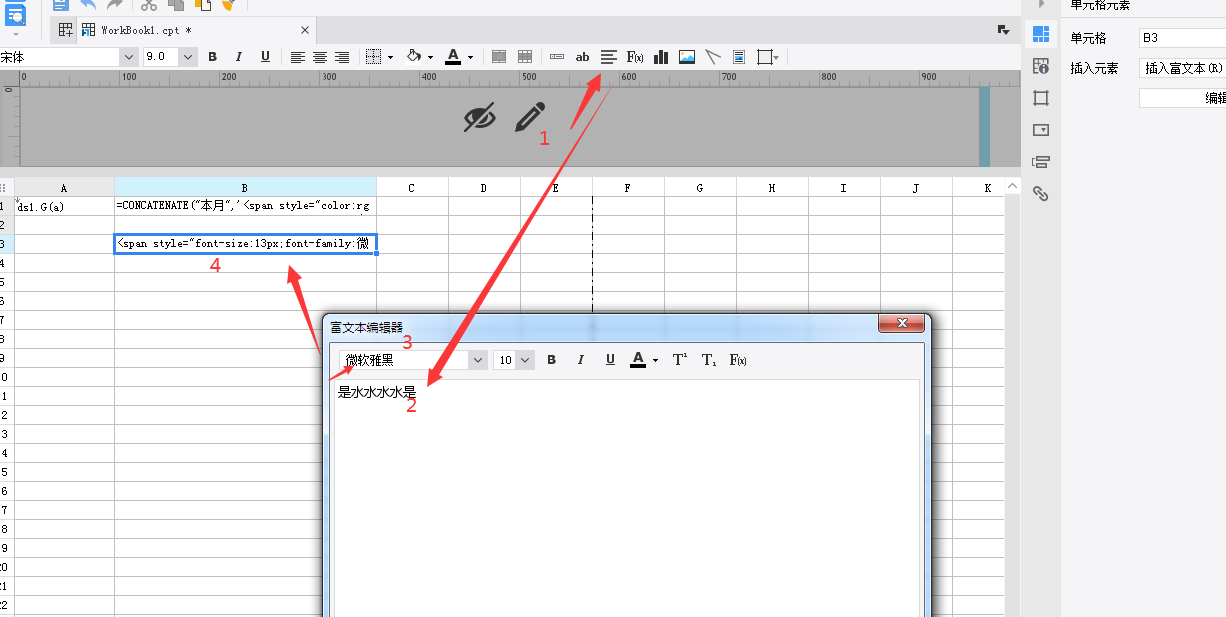Viewport: 1226px width, 617px height.
Task: Align cell text left
Action: pyautogui.click(x=298, y=57)
